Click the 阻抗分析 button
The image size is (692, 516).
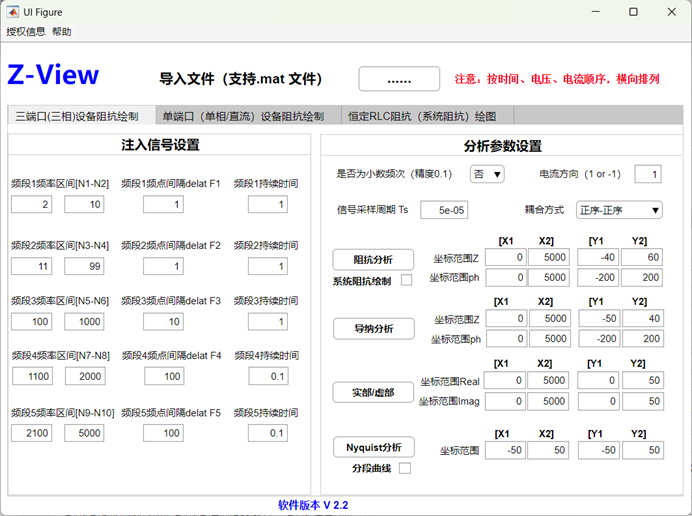[373, 260]
